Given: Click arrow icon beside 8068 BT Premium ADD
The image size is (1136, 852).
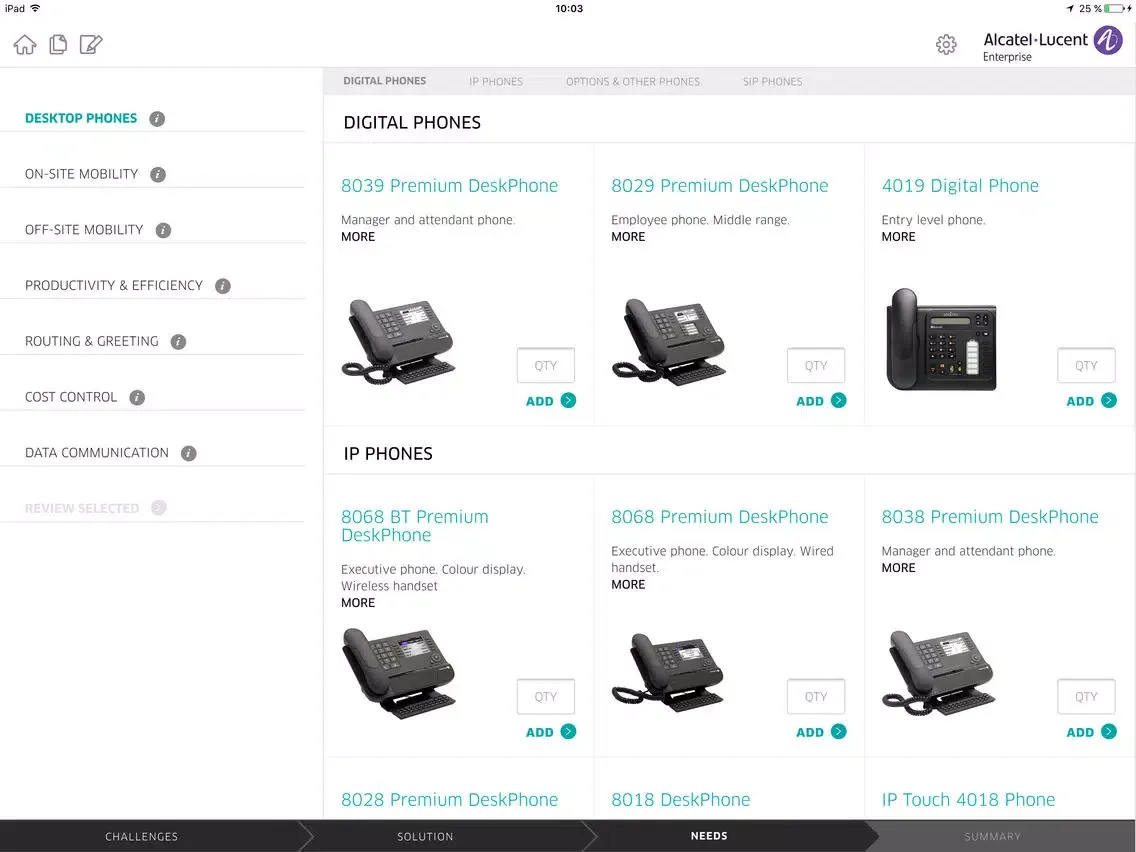Looking at the screenshot, I should click(x=569, y=732).
